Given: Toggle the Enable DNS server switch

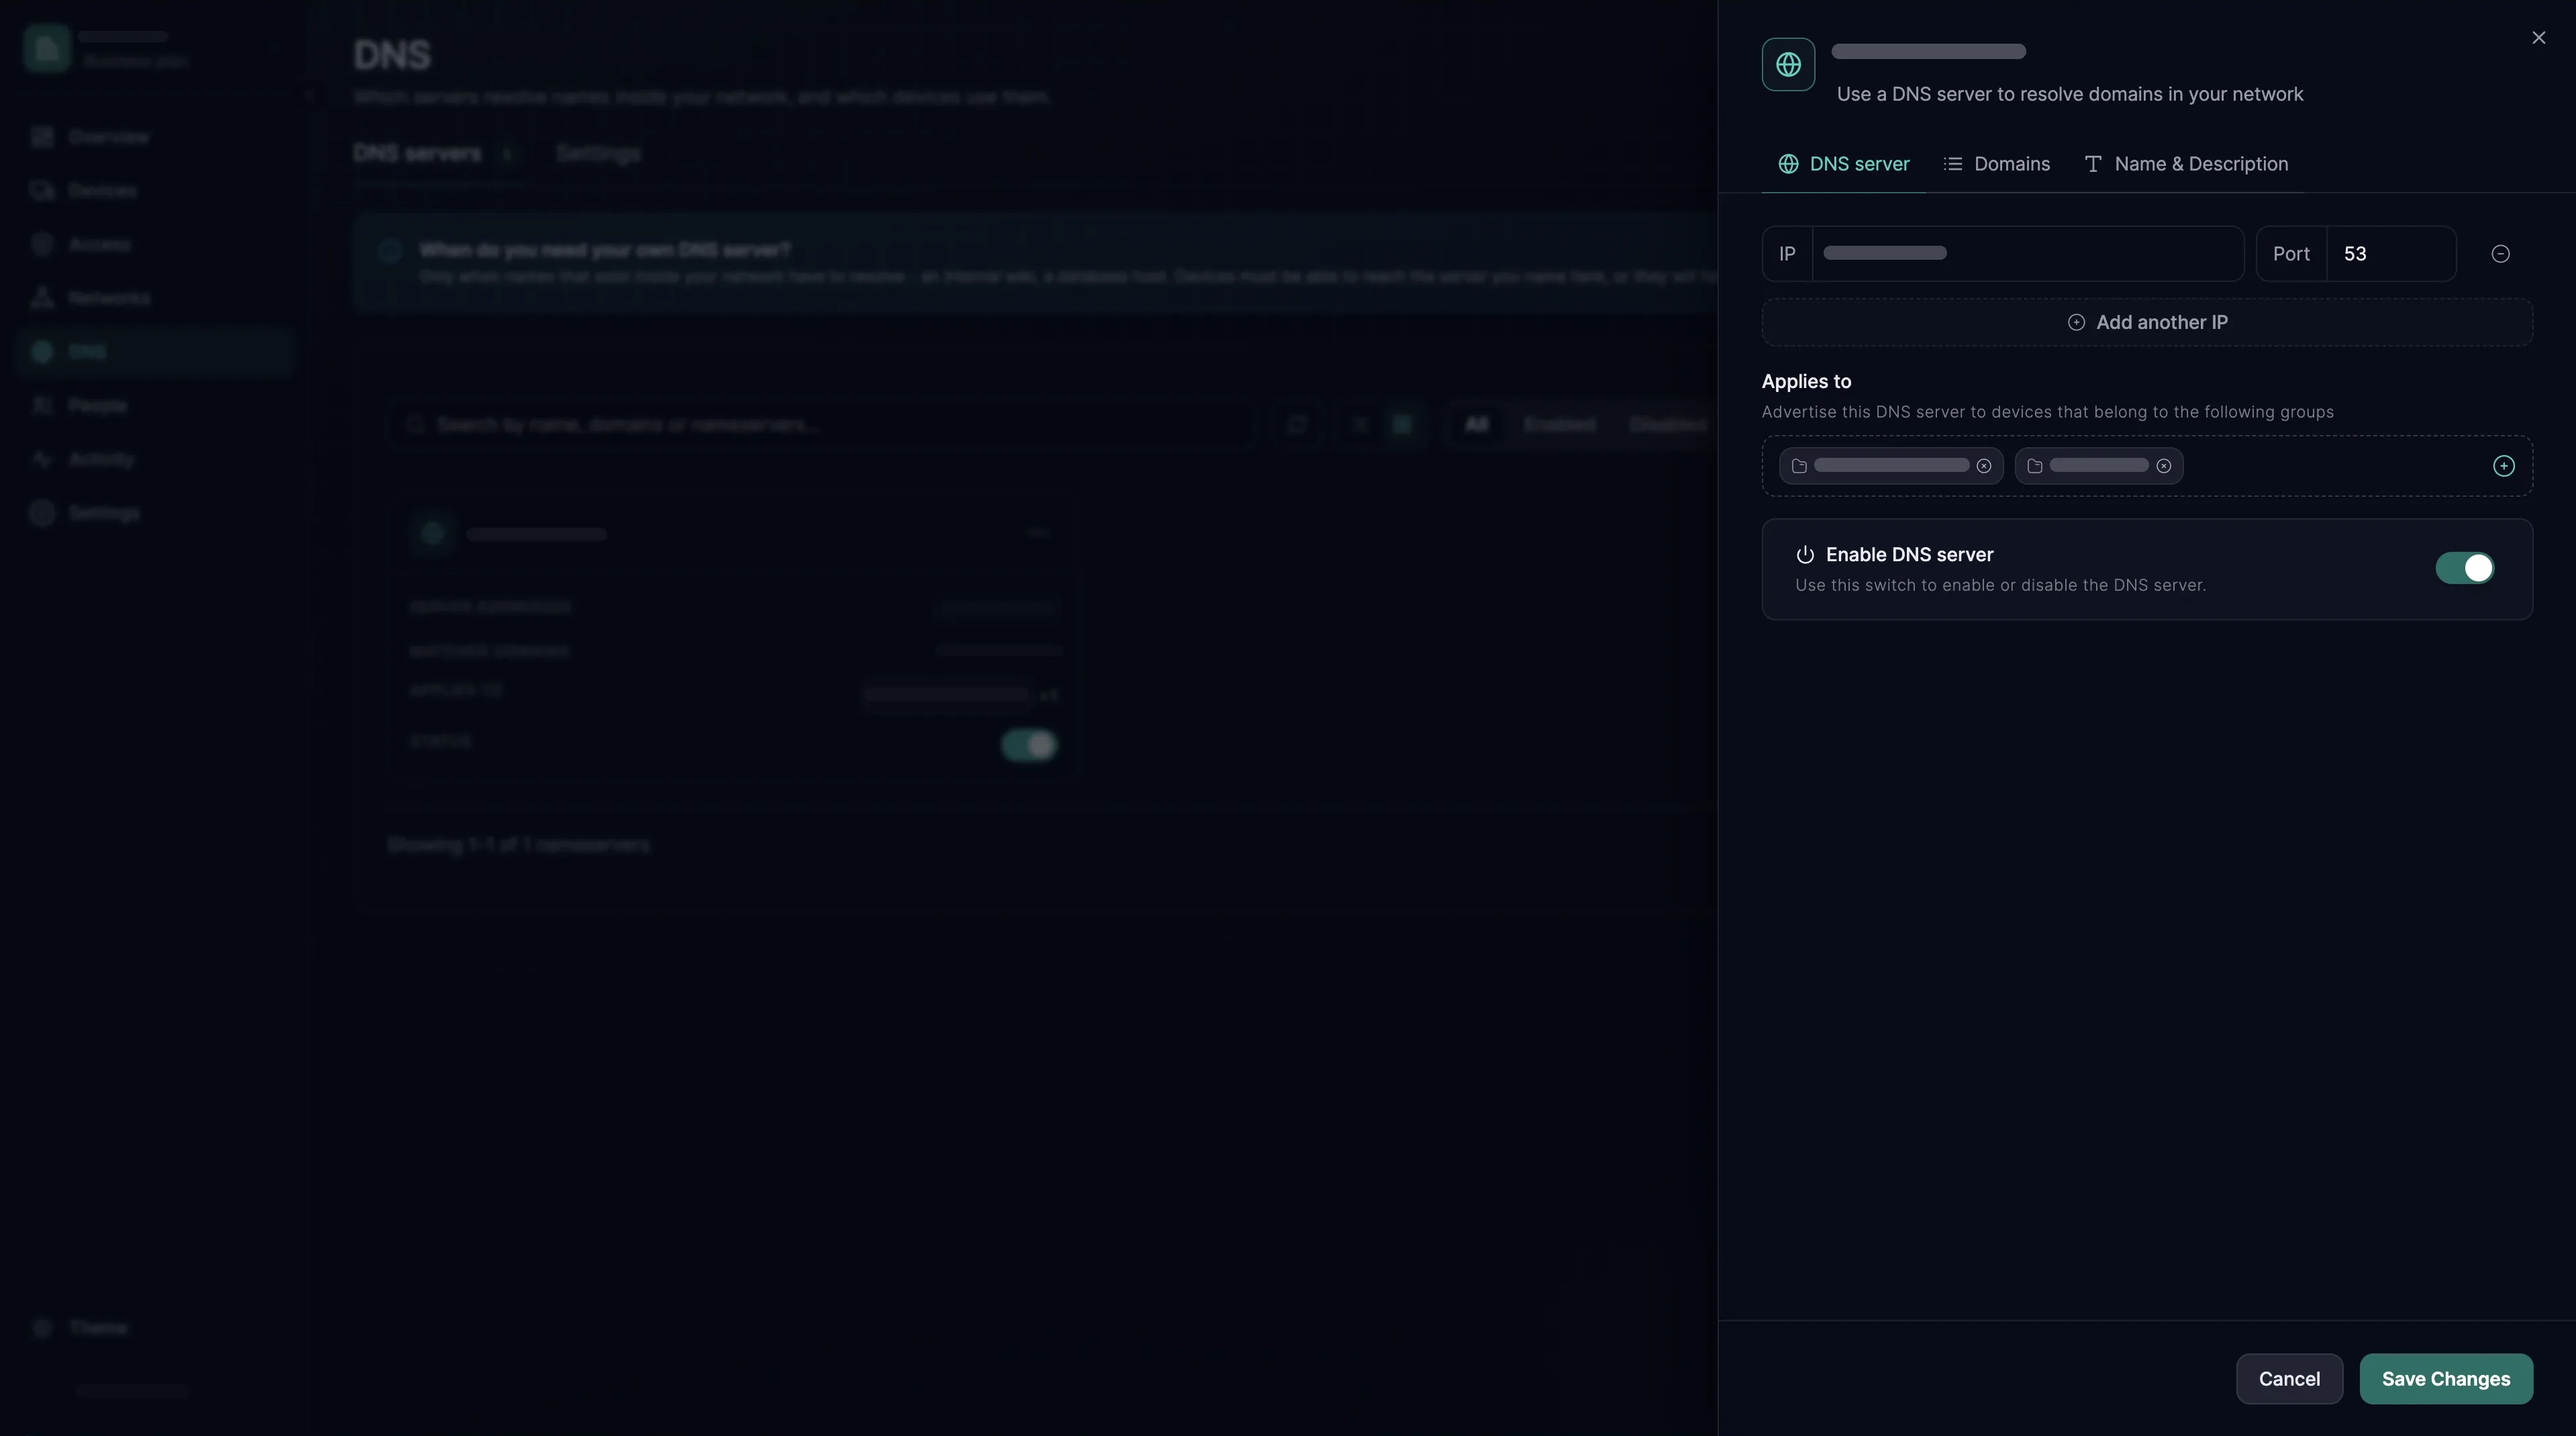Looking at the screenshot, I should click(2464, 568).
